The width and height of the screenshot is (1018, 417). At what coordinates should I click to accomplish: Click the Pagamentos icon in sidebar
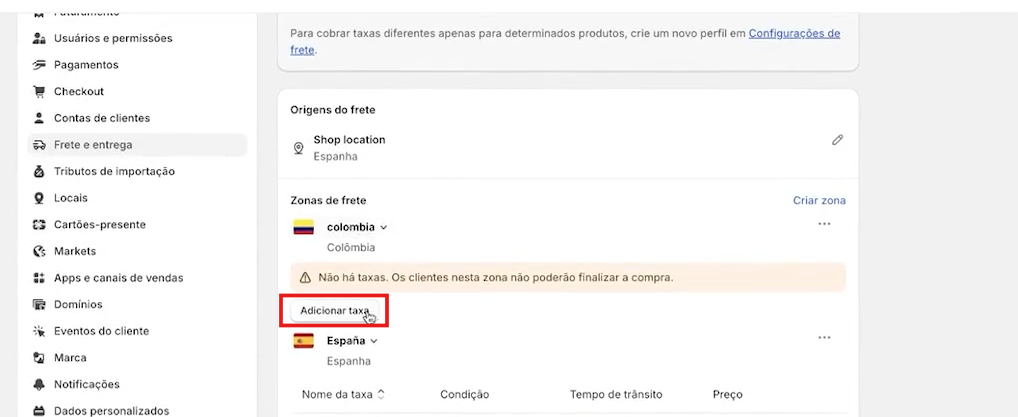[39, 65]
